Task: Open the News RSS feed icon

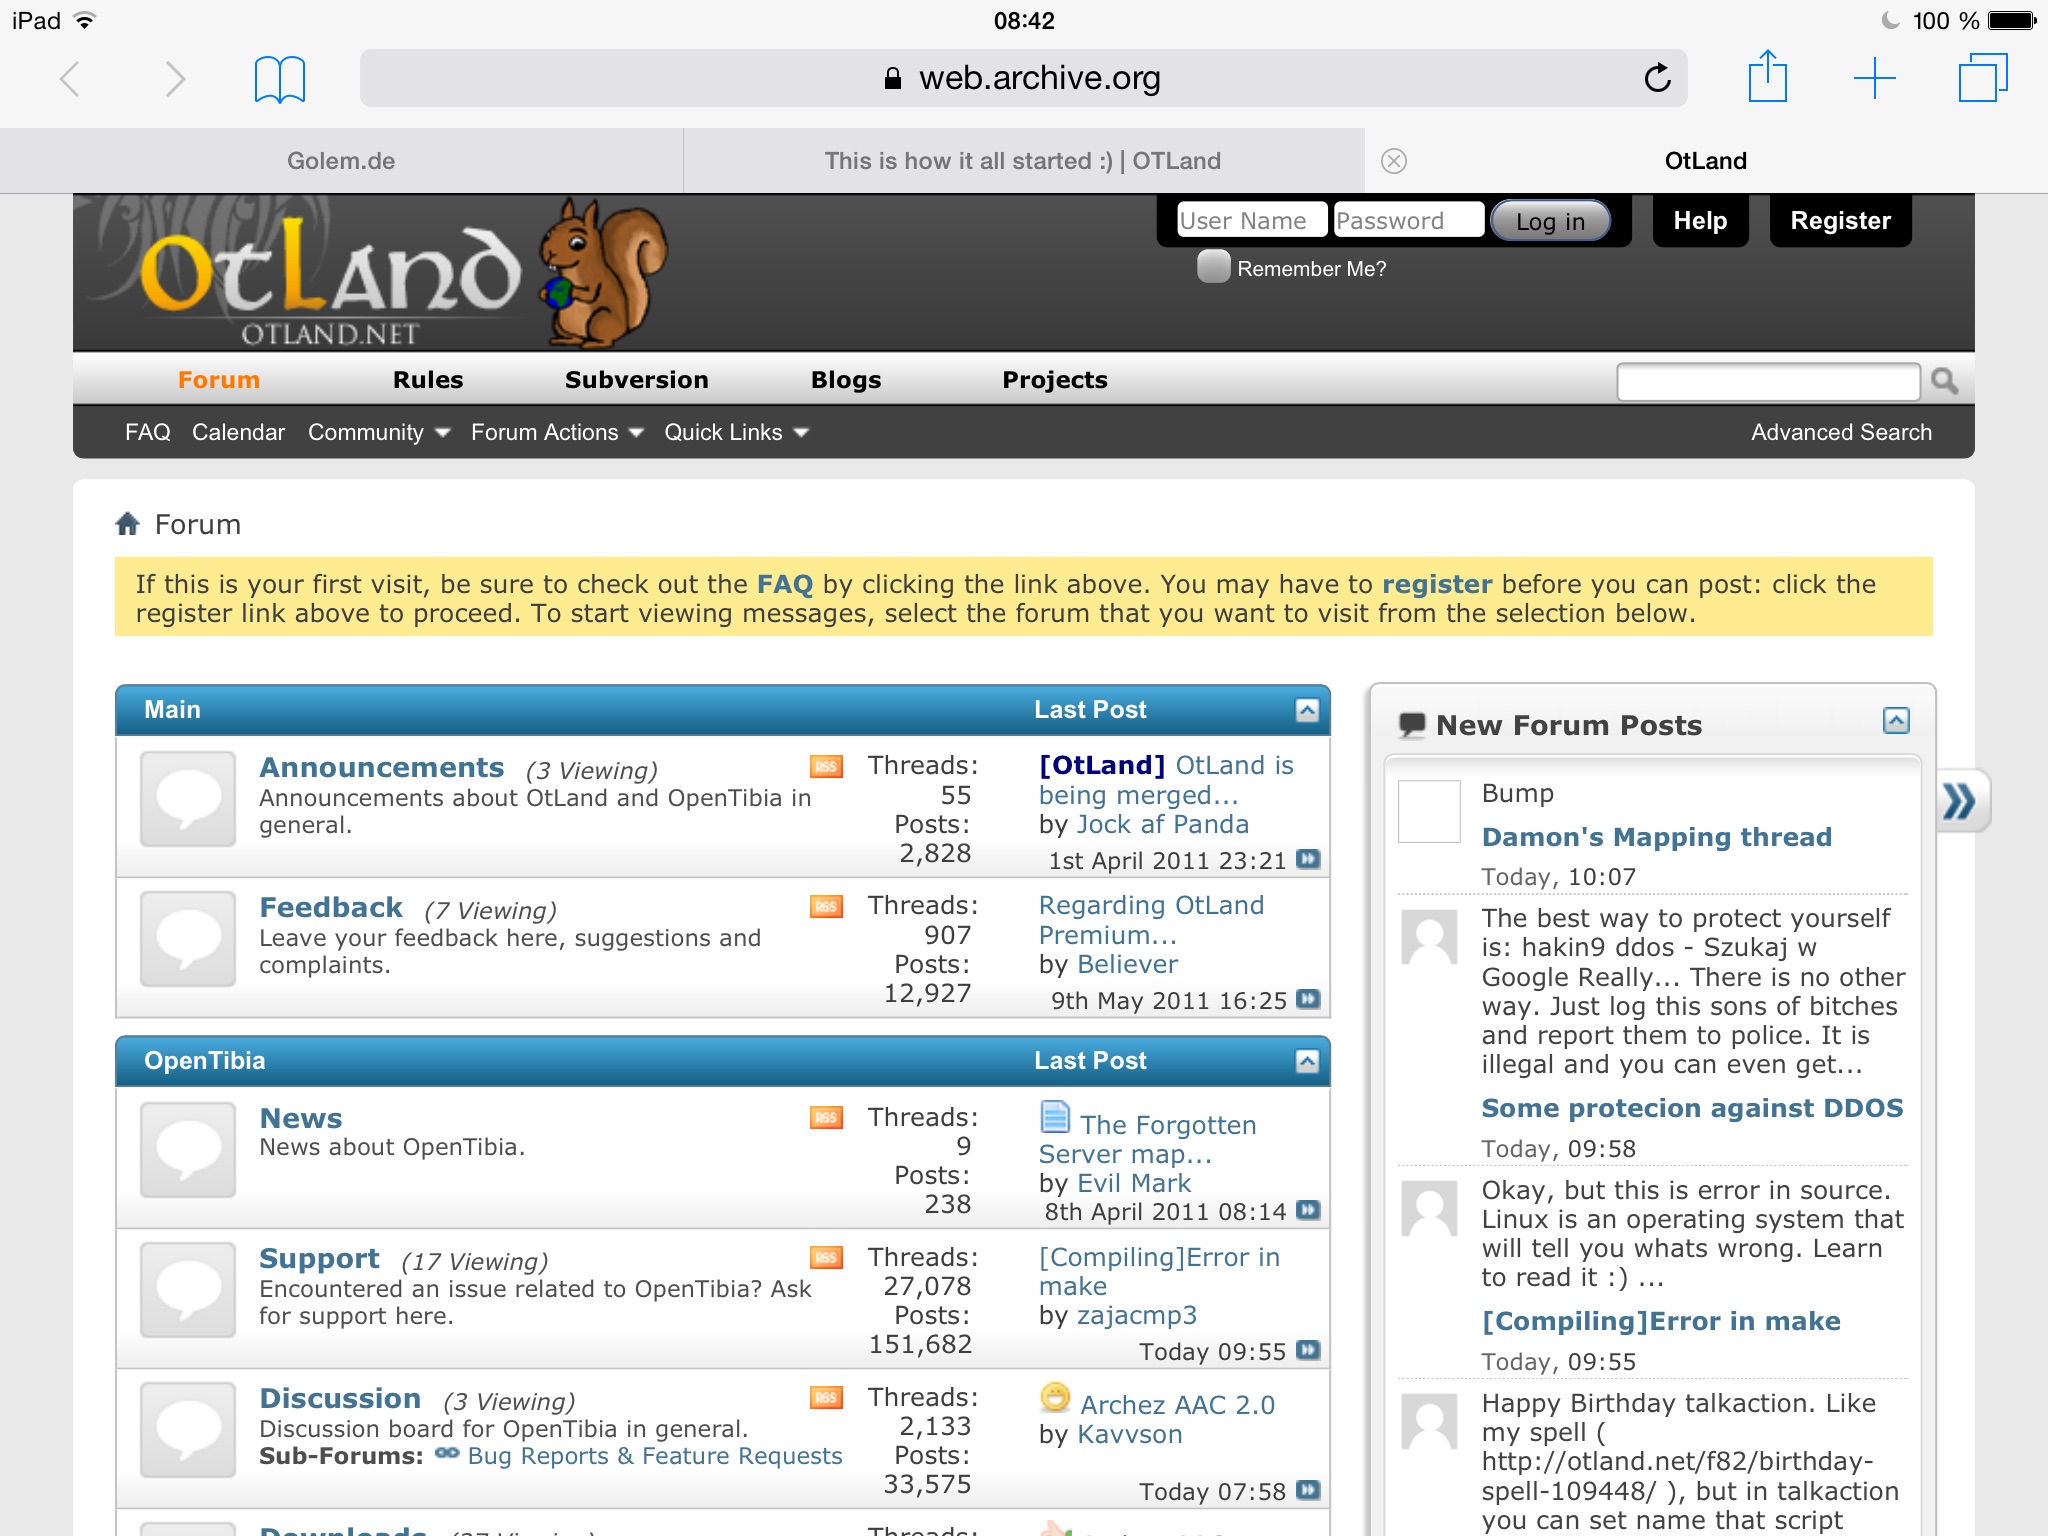Action: click(x=826, y=1118)
